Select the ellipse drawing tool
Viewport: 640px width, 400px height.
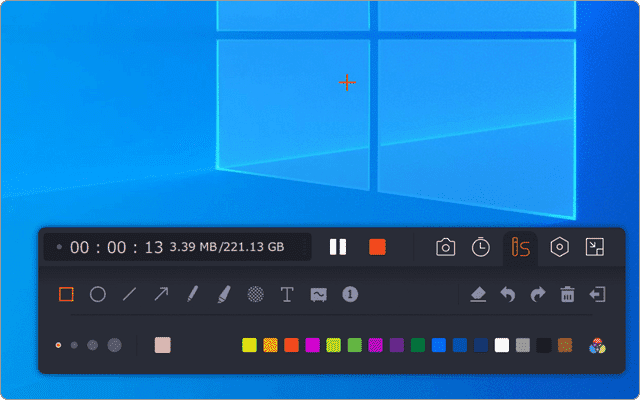pyautogui.click(x=98, y=294)
